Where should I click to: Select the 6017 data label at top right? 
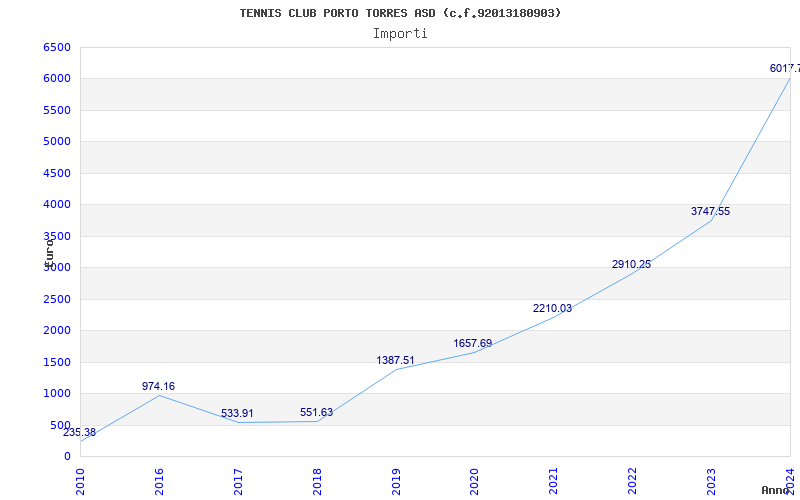(785, 68)
